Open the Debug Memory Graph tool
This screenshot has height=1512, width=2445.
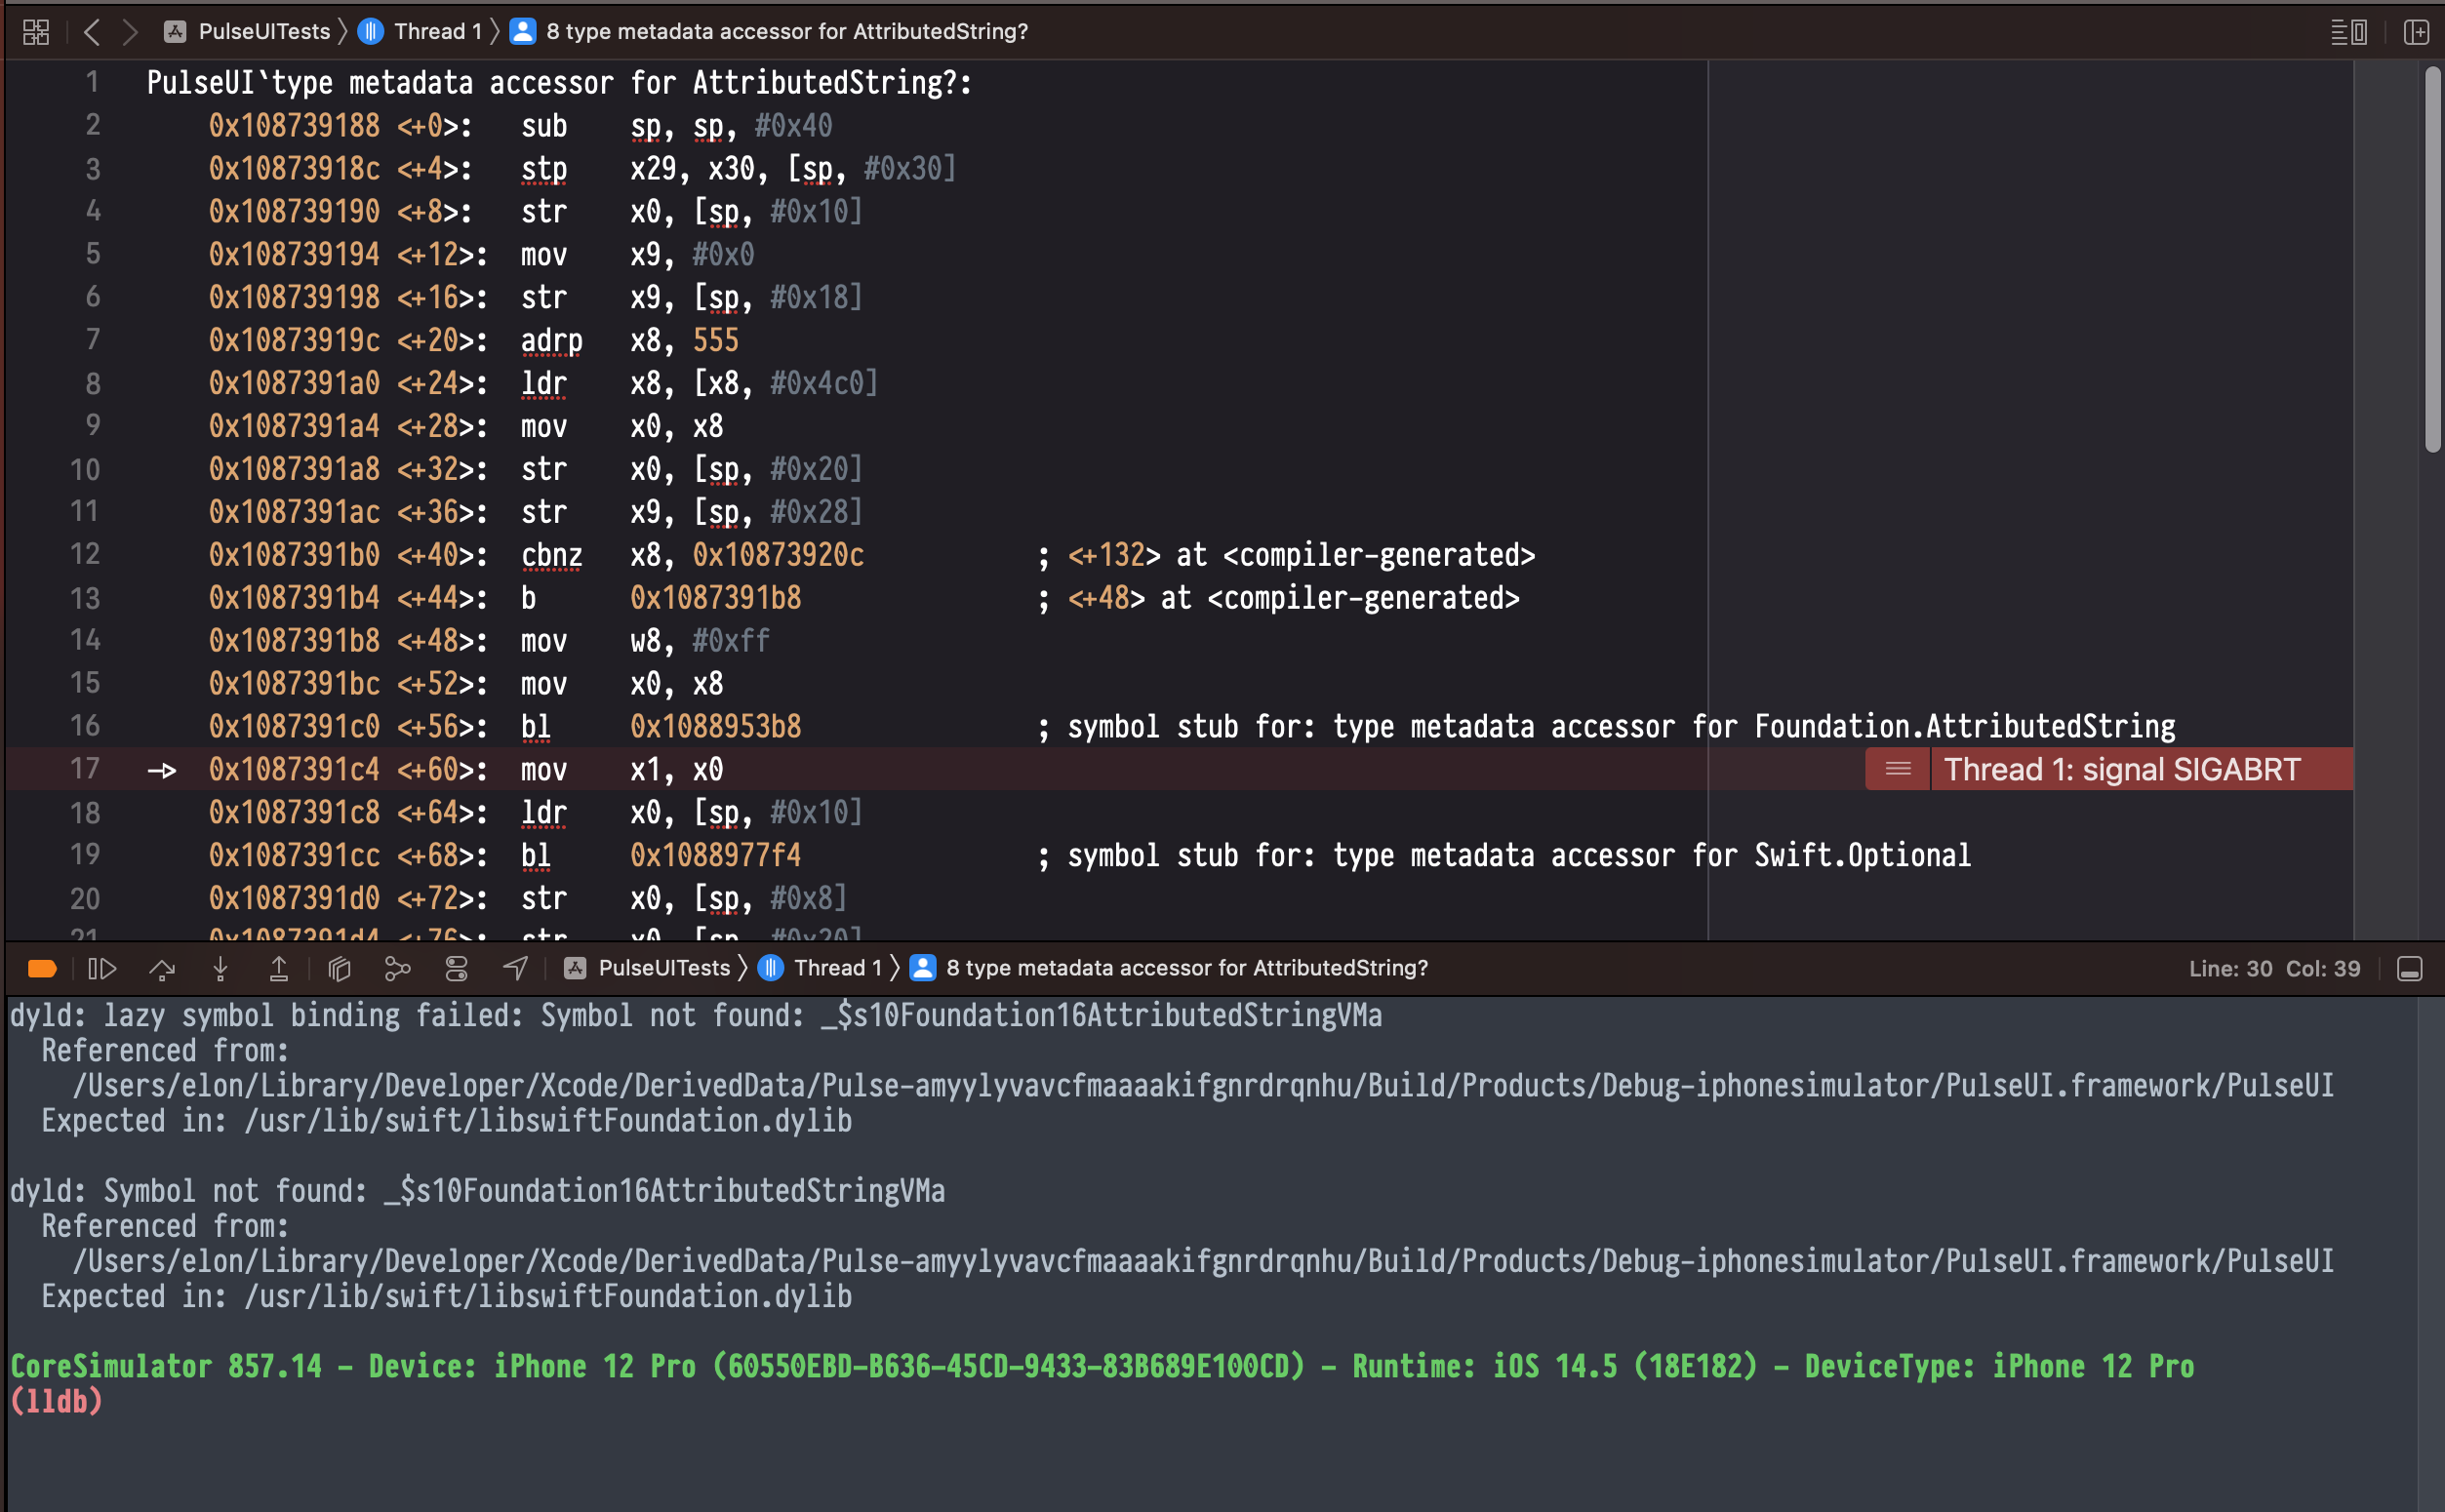tap(398, 968)
